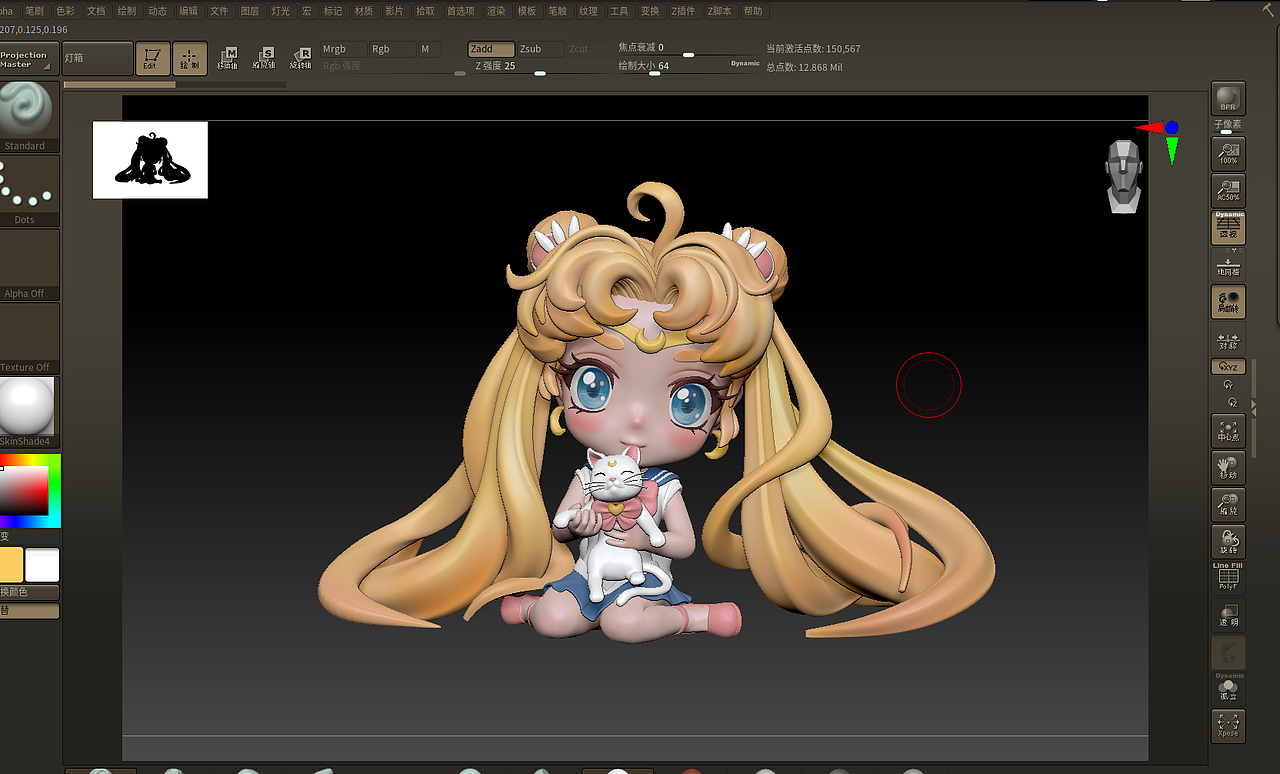Open the 灯光 (Light) menu
Screen dimensions: 1280x774
coord(281,11)
